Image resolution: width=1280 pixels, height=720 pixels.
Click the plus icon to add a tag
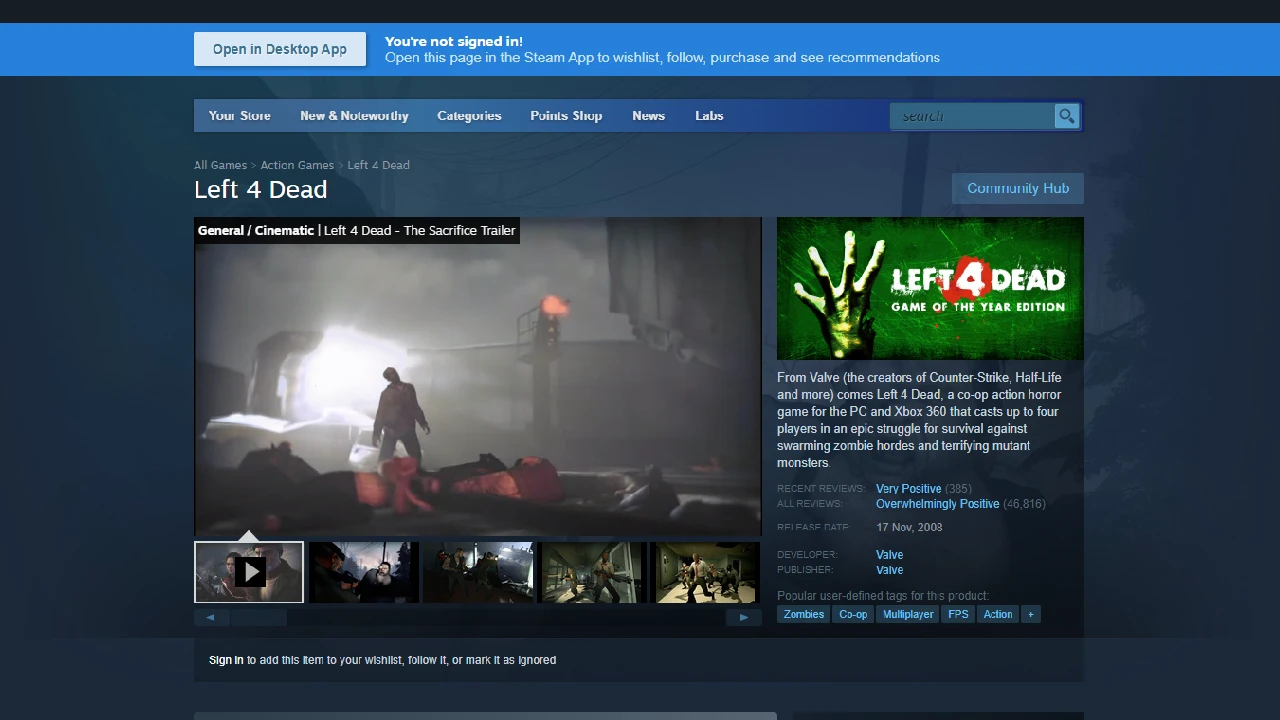click(1031, 613)
